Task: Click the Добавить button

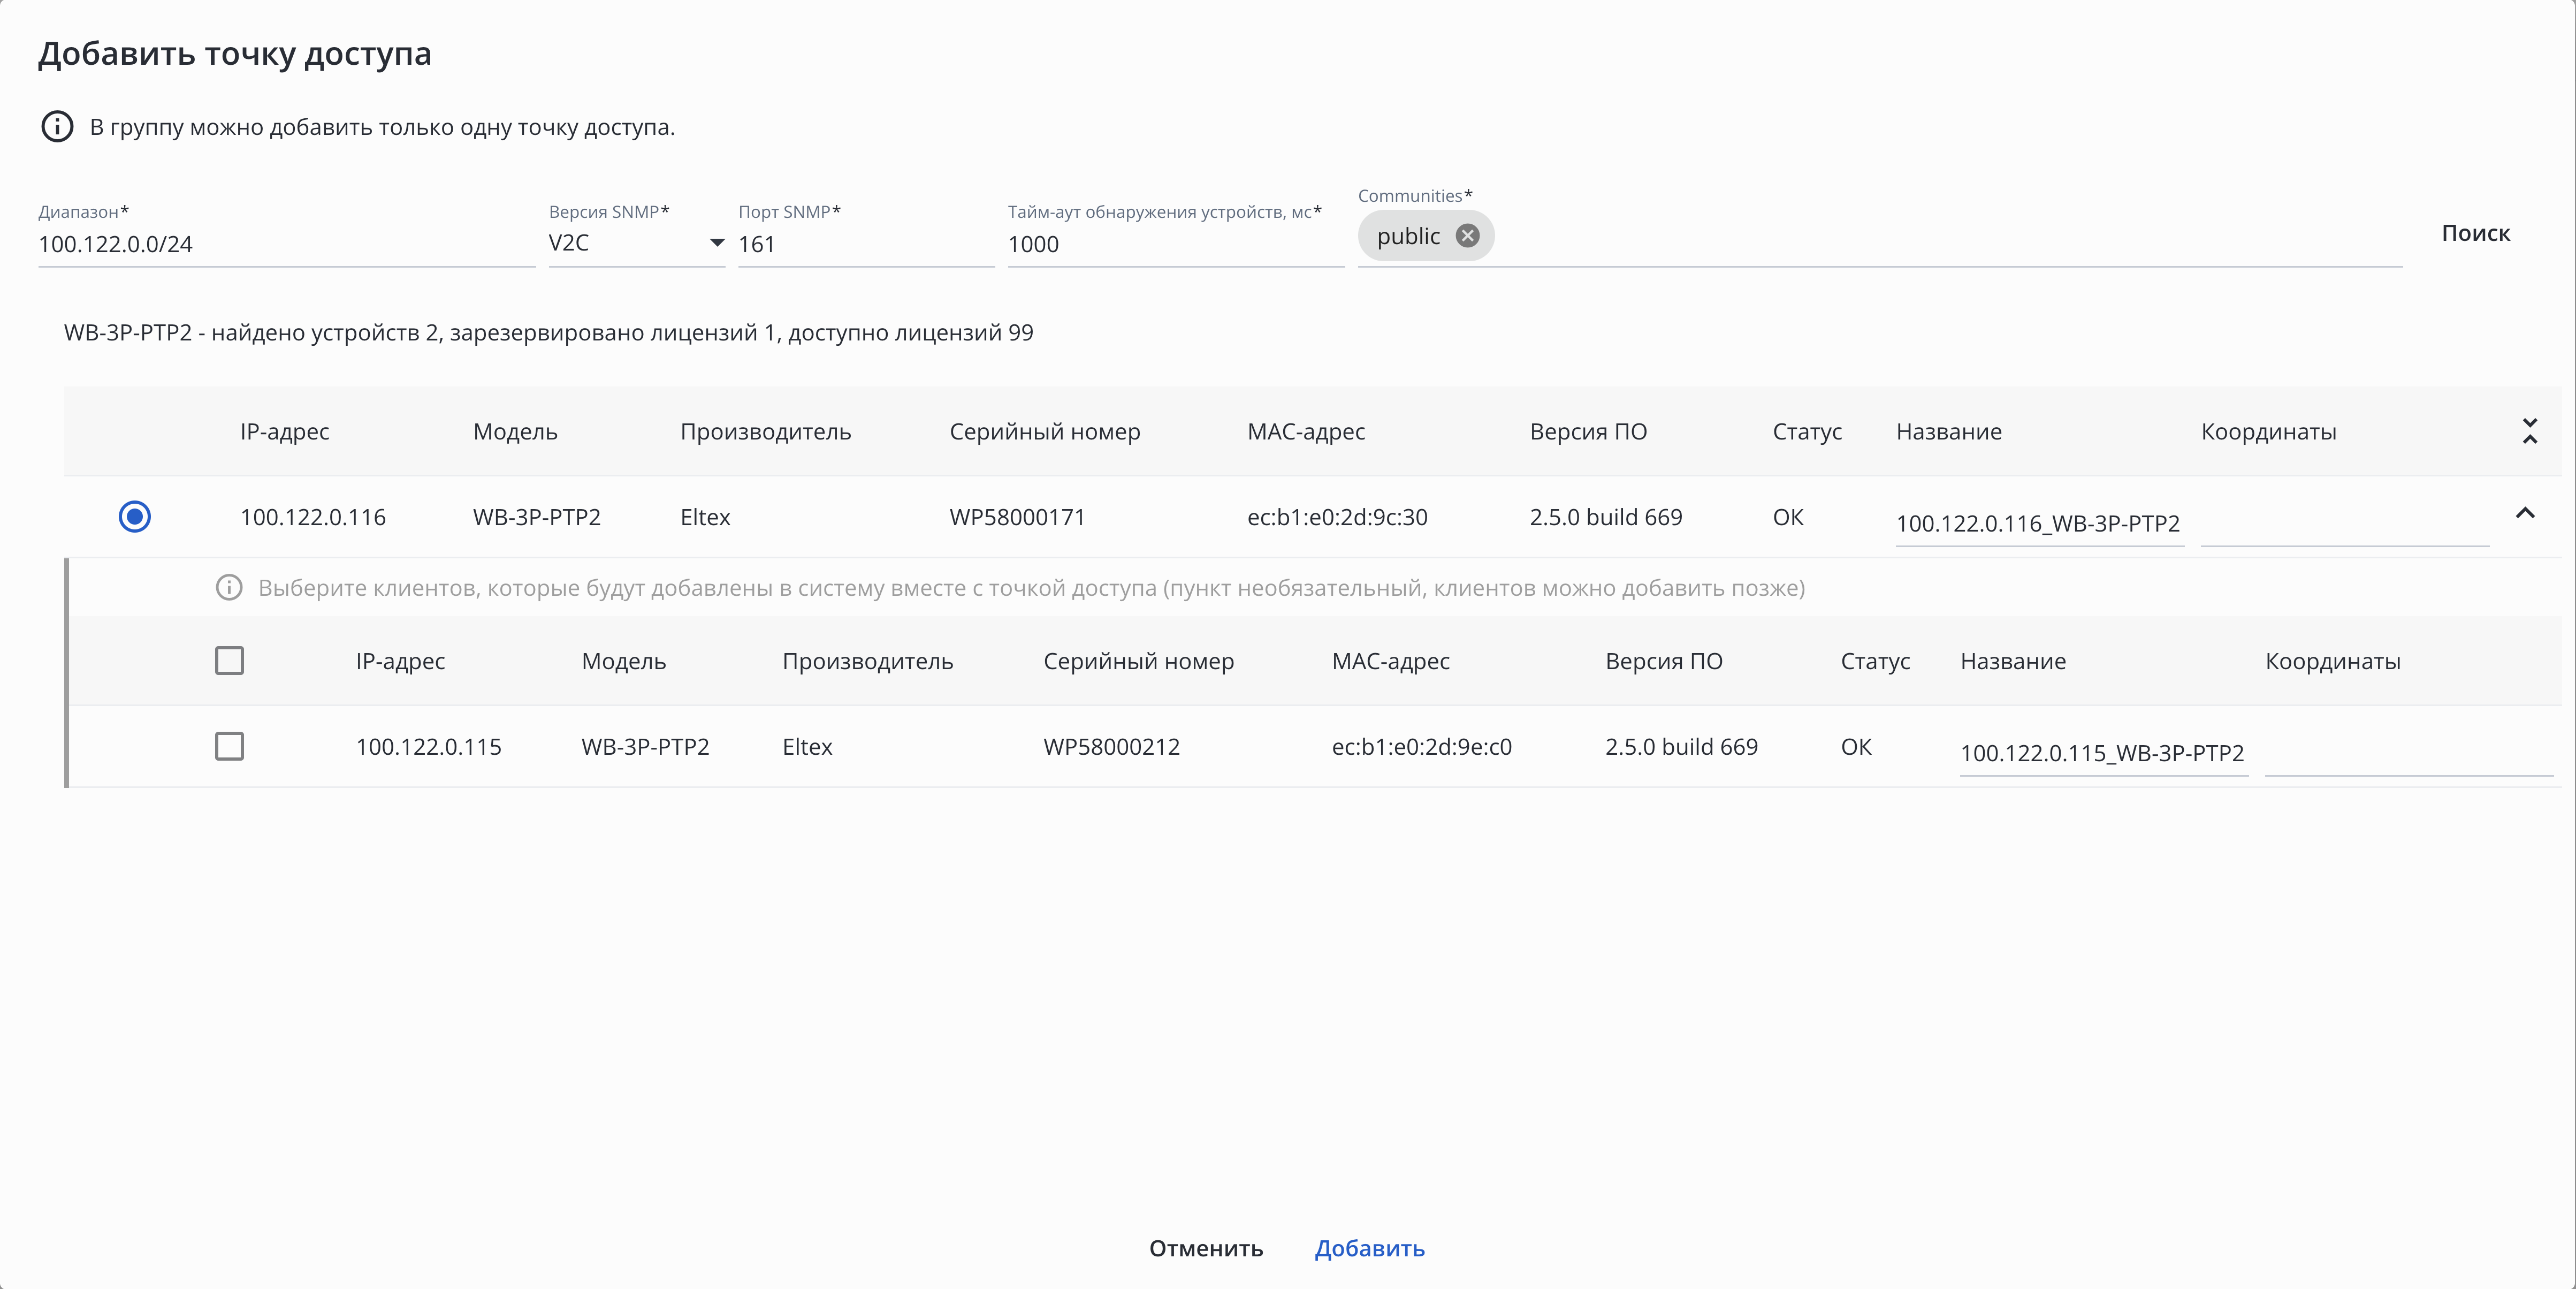Action: point(1369,1248)
